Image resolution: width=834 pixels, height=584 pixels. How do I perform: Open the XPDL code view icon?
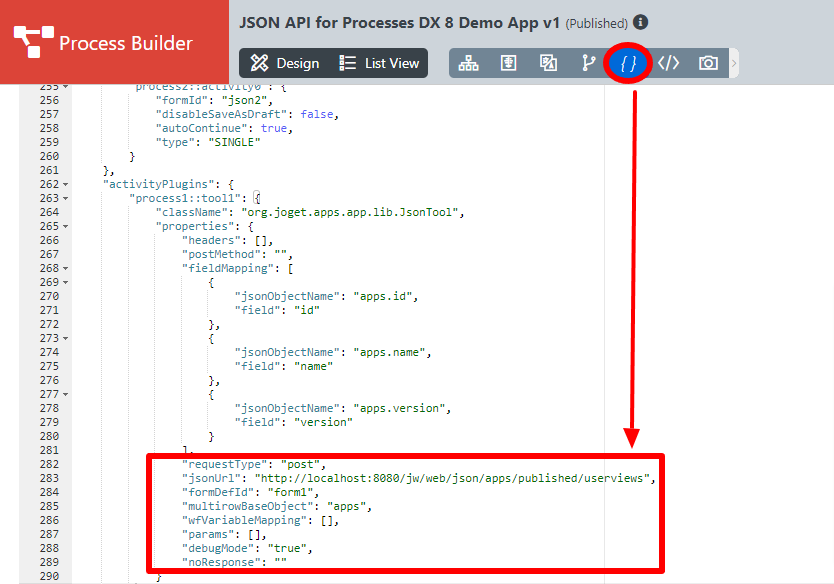(669, 63)
